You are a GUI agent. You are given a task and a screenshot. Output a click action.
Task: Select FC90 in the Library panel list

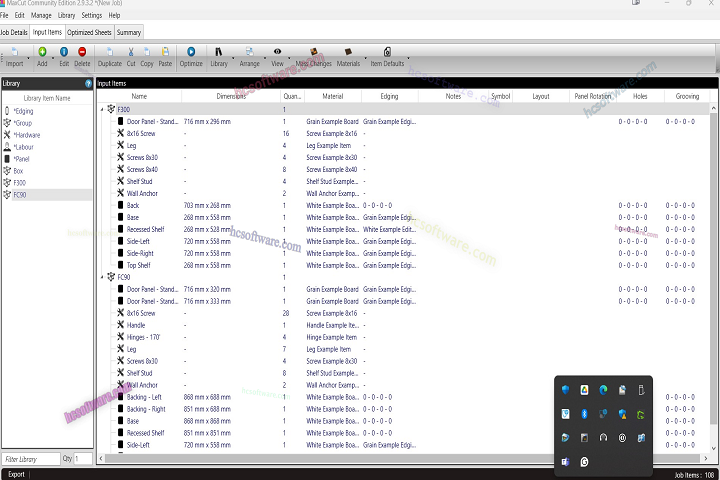pyautogui.click(x=20, y=195)
